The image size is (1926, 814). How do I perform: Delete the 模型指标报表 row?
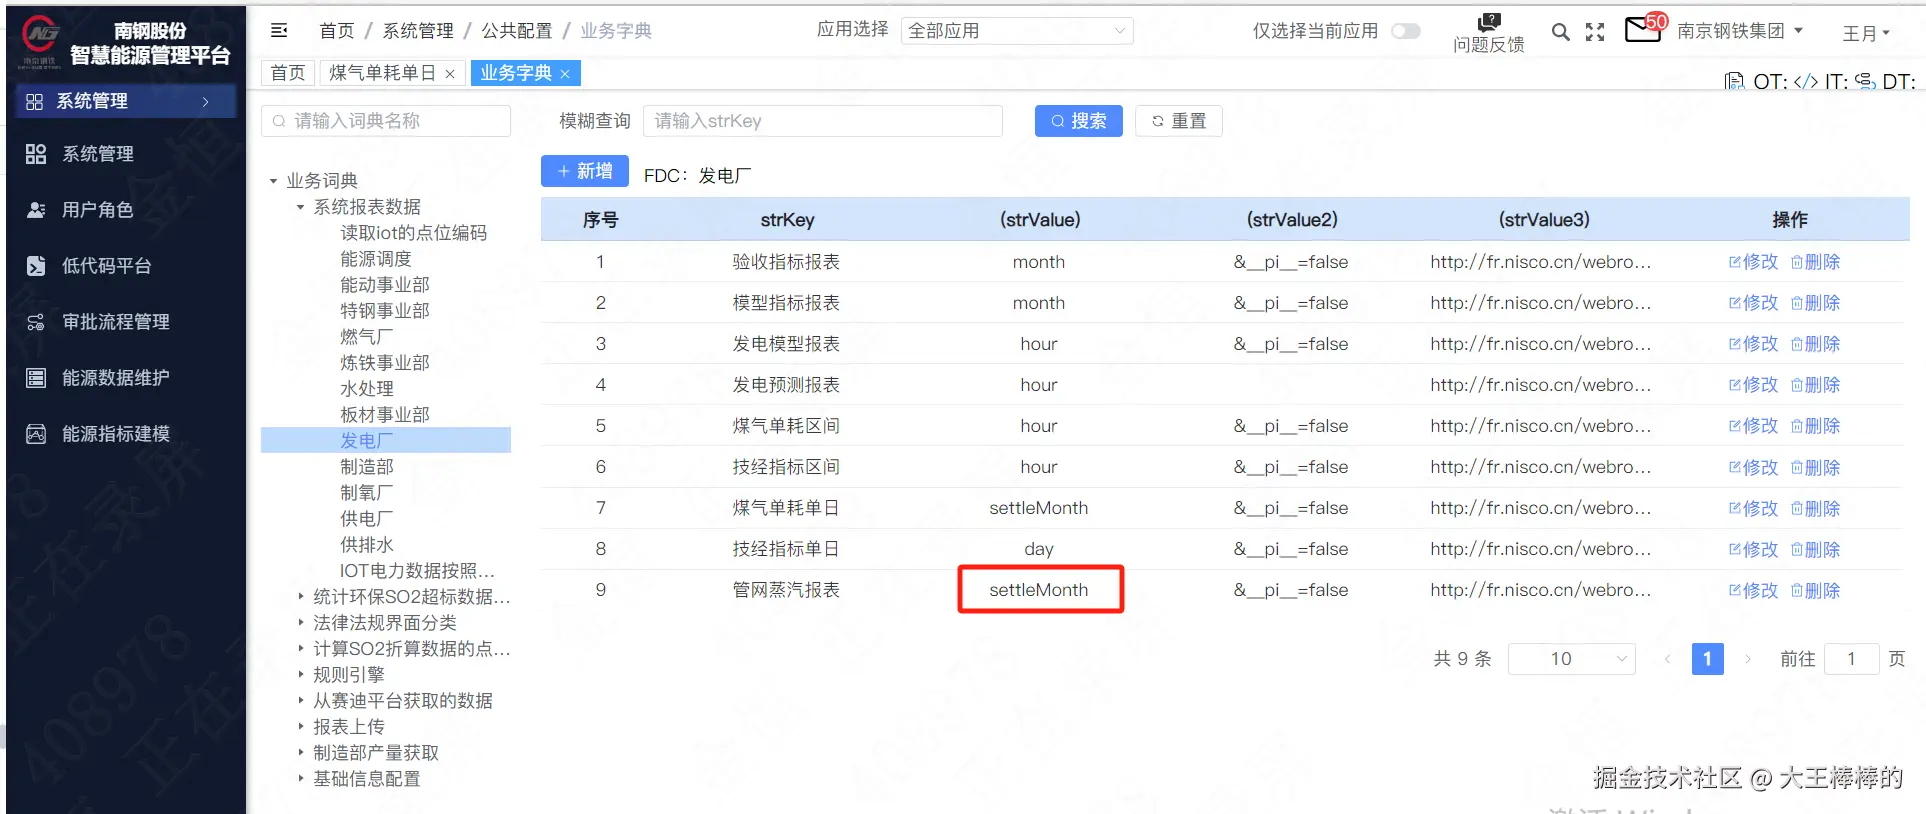(x=1815, y=303)
